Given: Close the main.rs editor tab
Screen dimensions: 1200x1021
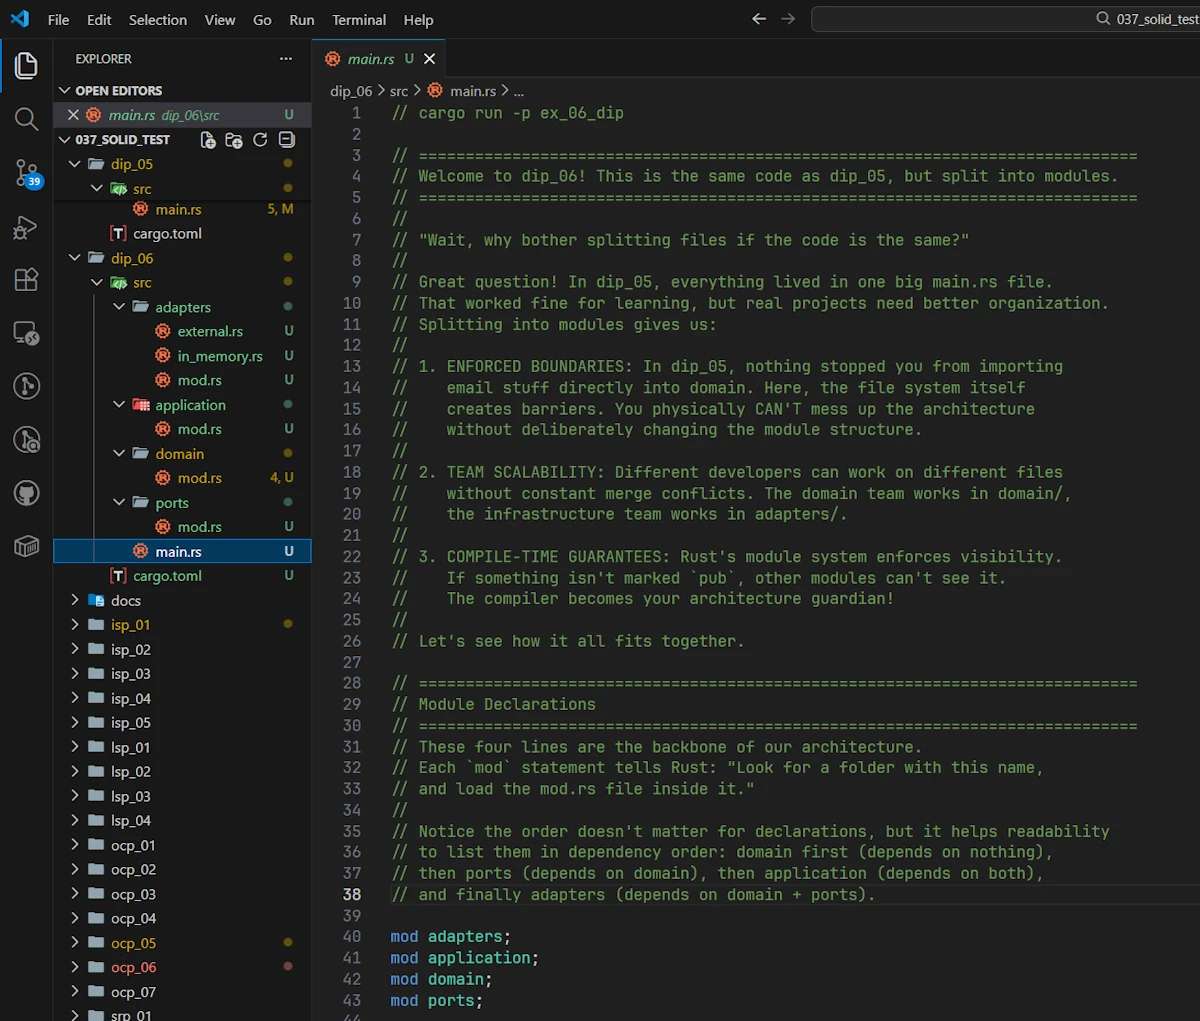Looking at the screenshot, I should [430, 59].
